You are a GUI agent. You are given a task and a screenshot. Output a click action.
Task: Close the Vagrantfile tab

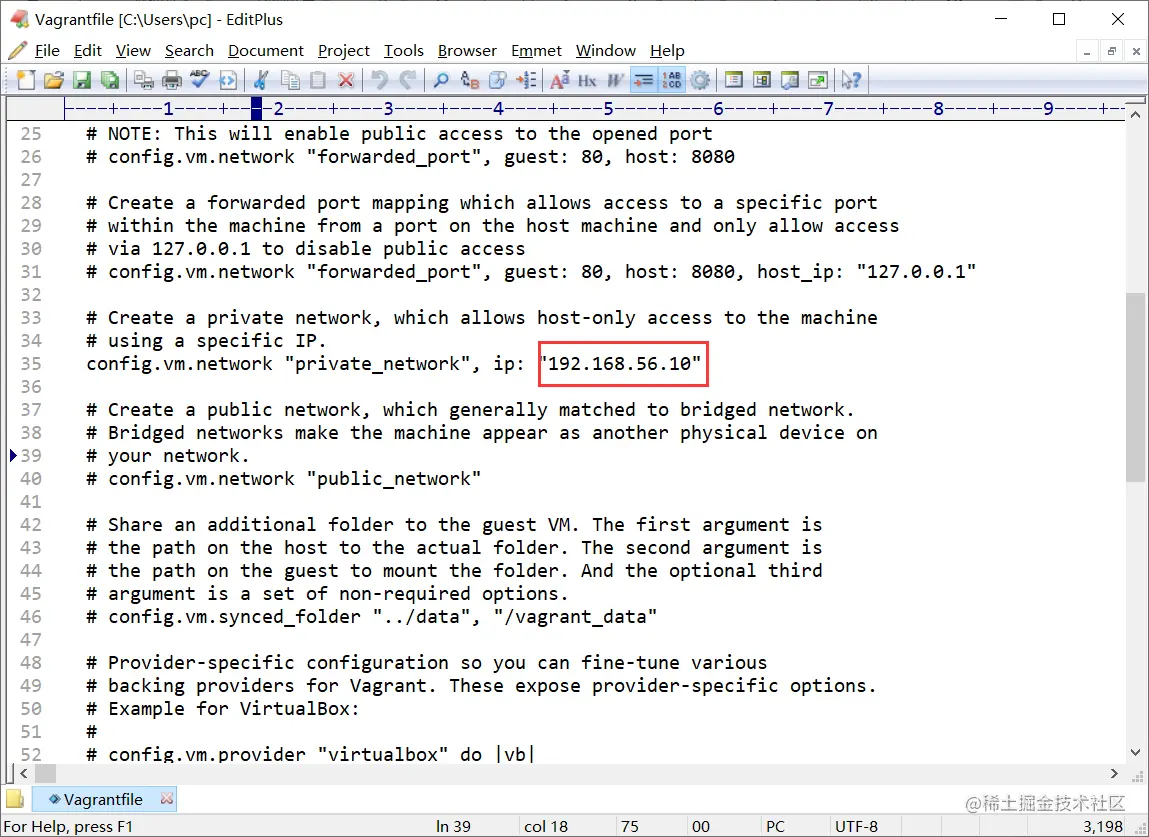point(166,798)
